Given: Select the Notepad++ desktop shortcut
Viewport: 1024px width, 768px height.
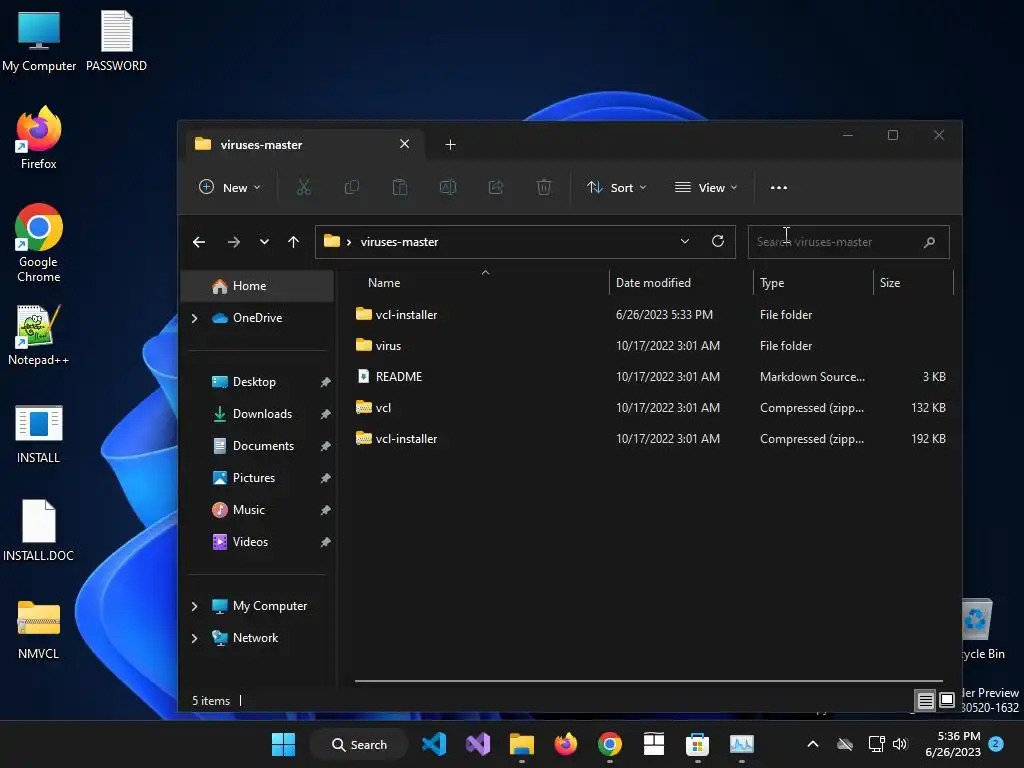Looking at the screenshot, I should (x=38, y=335).
